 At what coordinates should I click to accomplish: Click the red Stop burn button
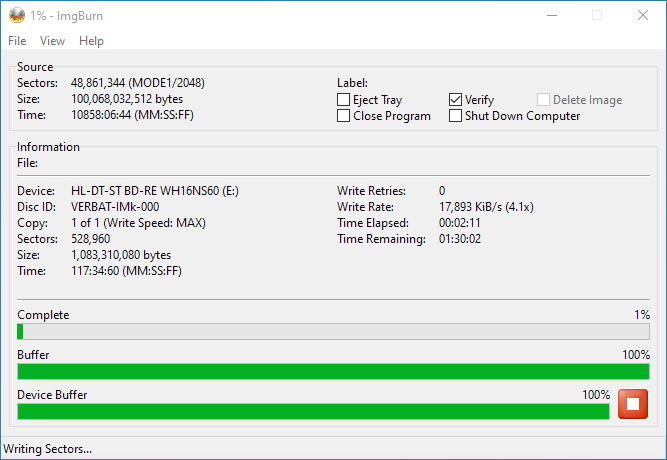[x=633, y=404]
